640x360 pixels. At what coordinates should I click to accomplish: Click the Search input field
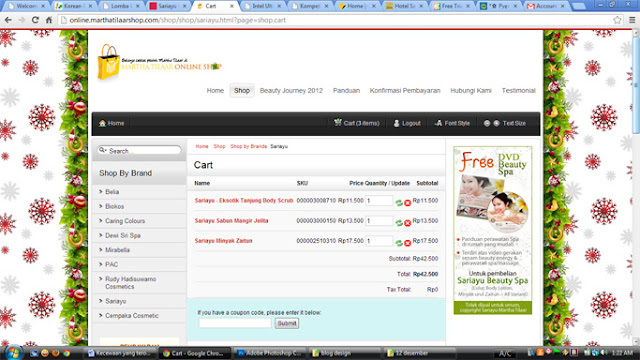139,151
